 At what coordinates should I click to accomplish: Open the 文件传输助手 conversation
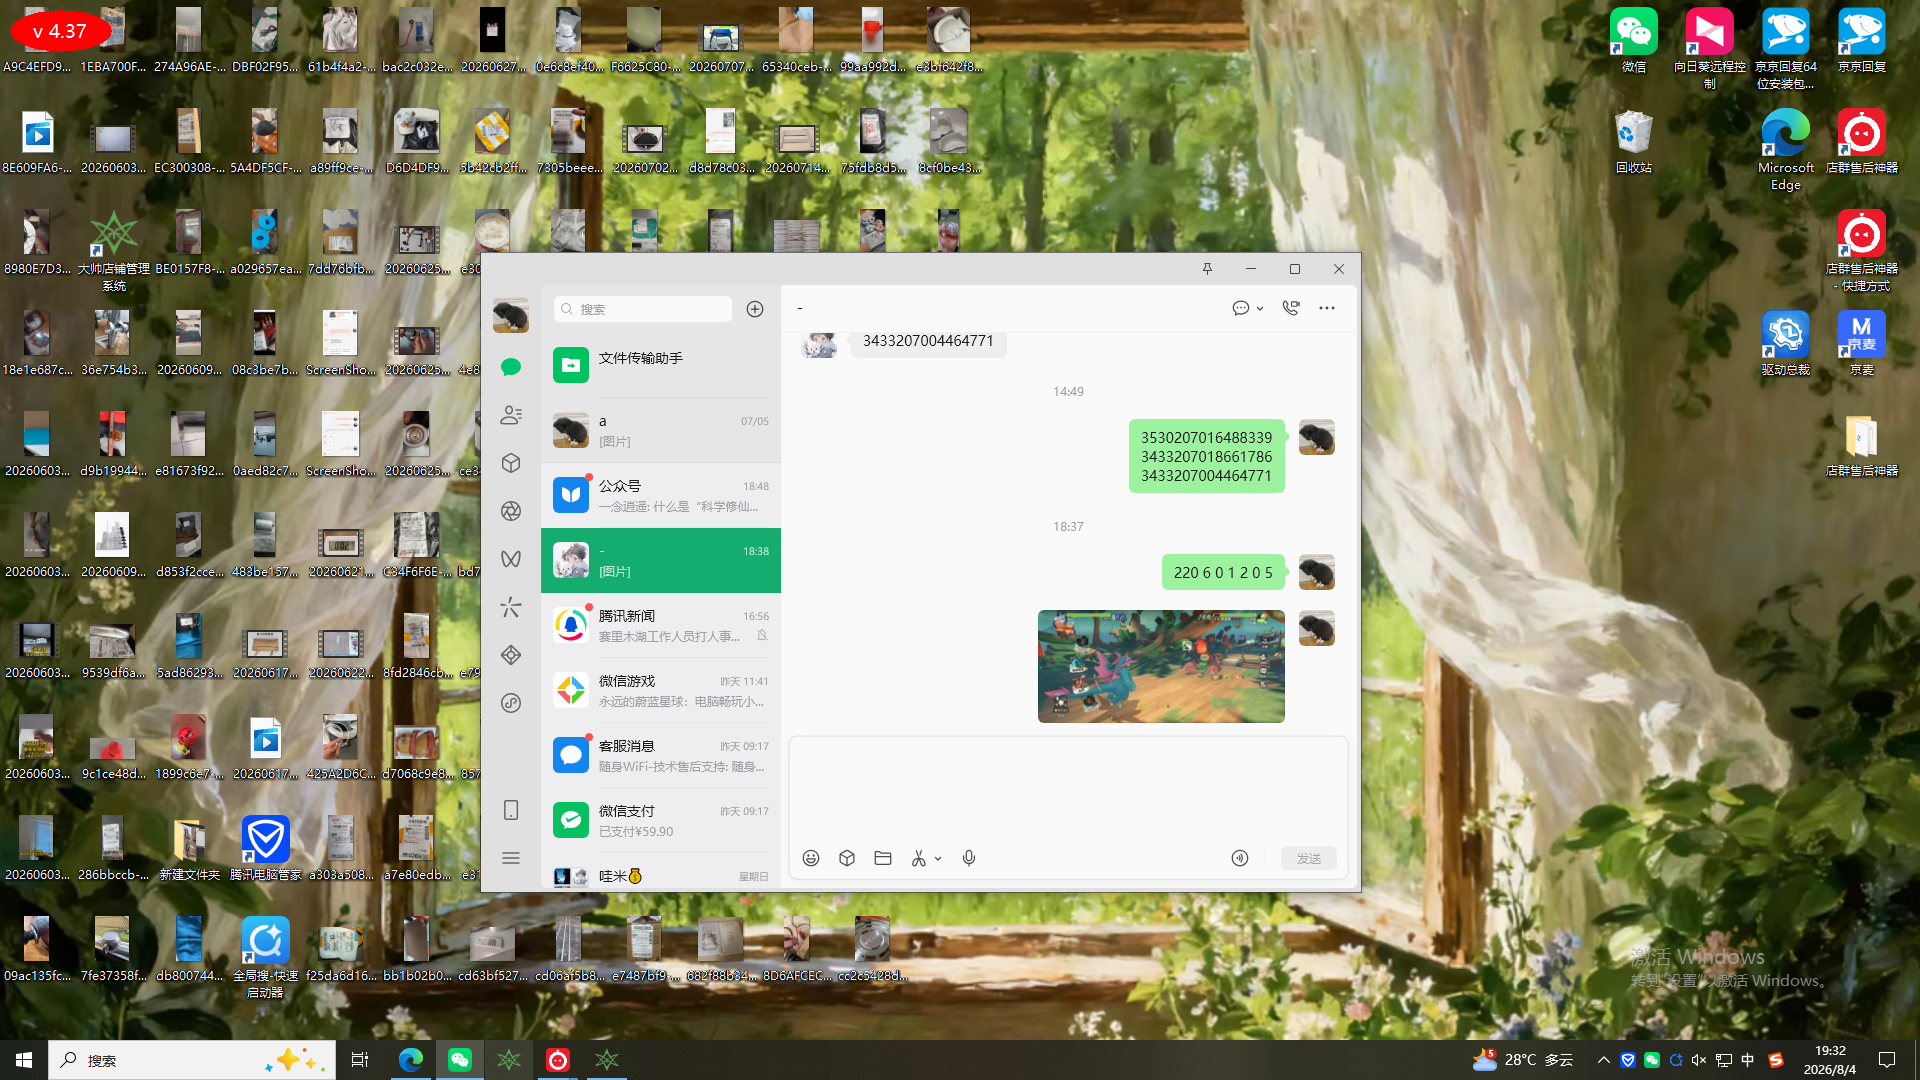click(661, 365)
